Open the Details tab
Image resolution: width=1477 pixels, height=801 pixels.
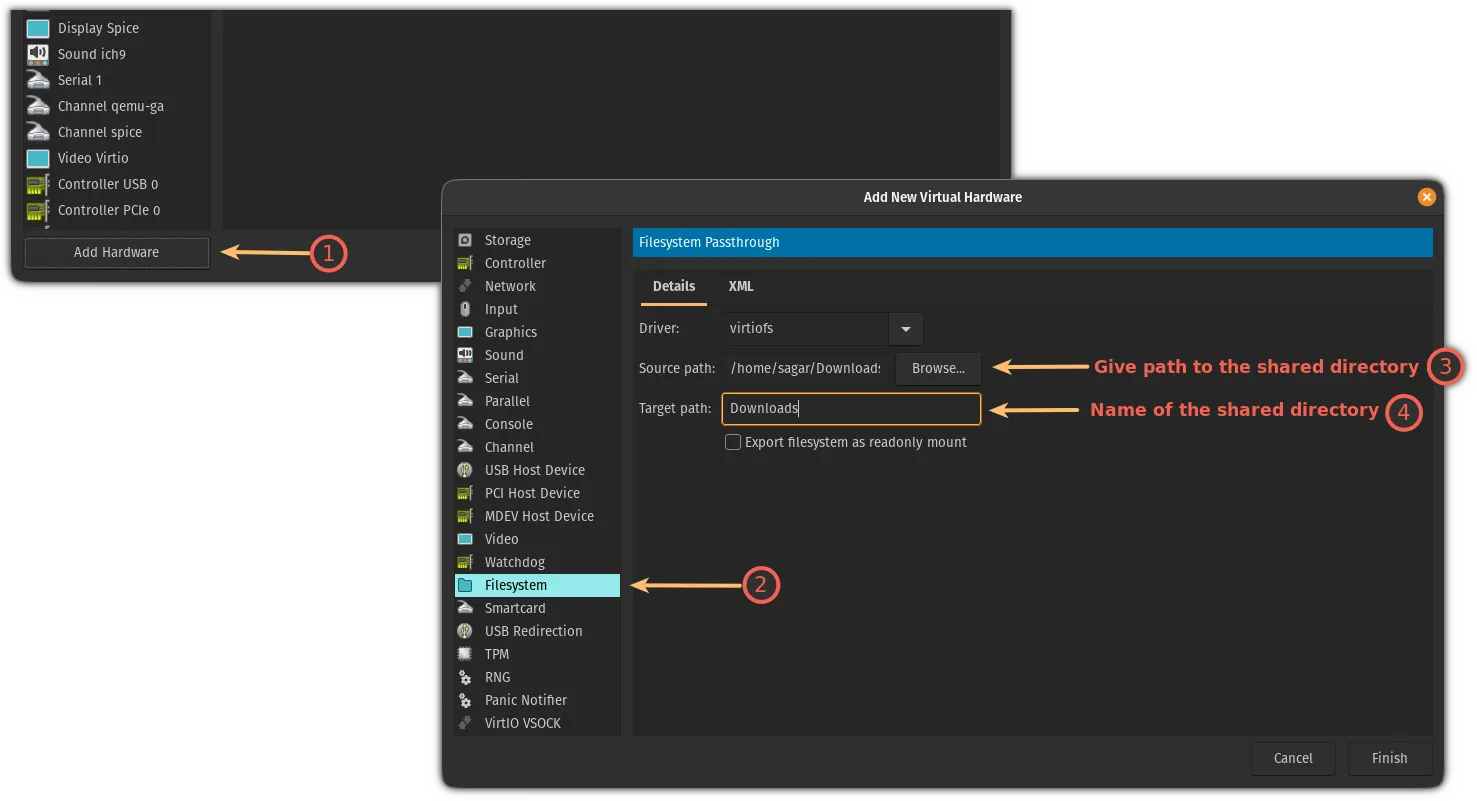tap(674, 286)
